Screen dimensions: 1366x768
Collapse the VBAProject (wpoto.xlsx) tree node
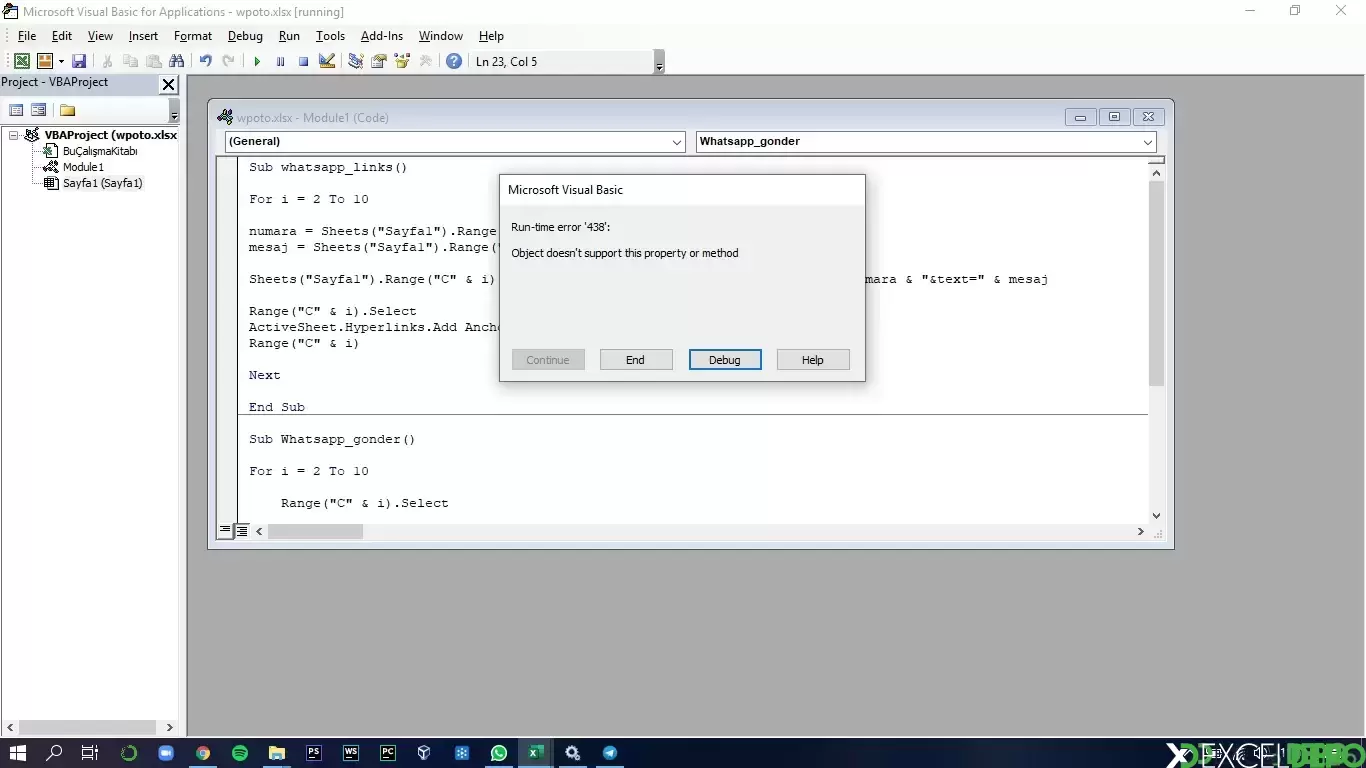[x=14, y=135]
